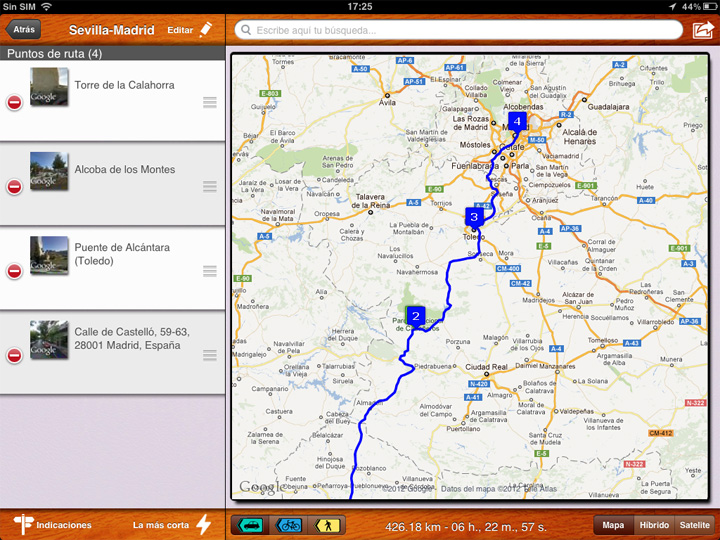Remove Puente de Alcántara red minus icon
This screenshot has height=540, width=720.
click(x=14, y=271)
